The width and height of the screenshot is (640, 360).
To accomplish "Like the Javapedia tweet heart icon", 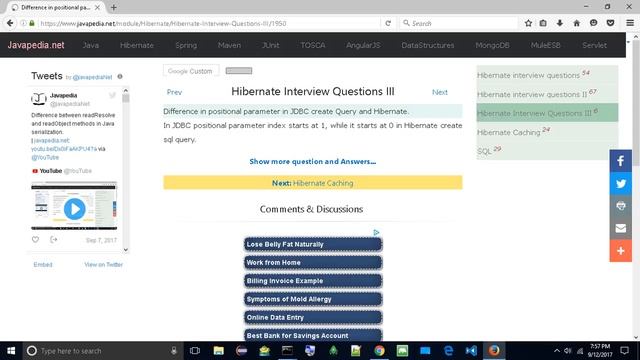I will click(x=36, y=240).
